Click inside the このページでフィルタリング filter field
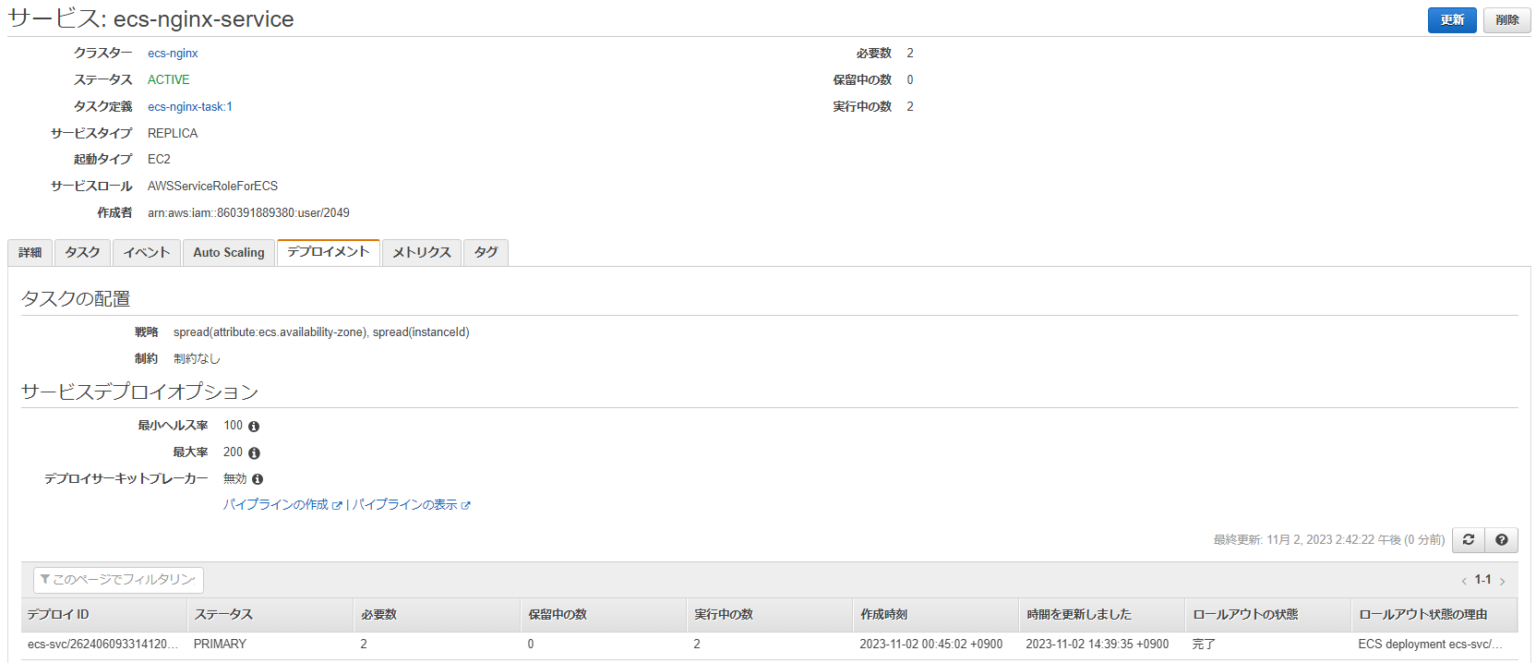The width and height of the screenshot is (1536, 663). pos(120,580)
